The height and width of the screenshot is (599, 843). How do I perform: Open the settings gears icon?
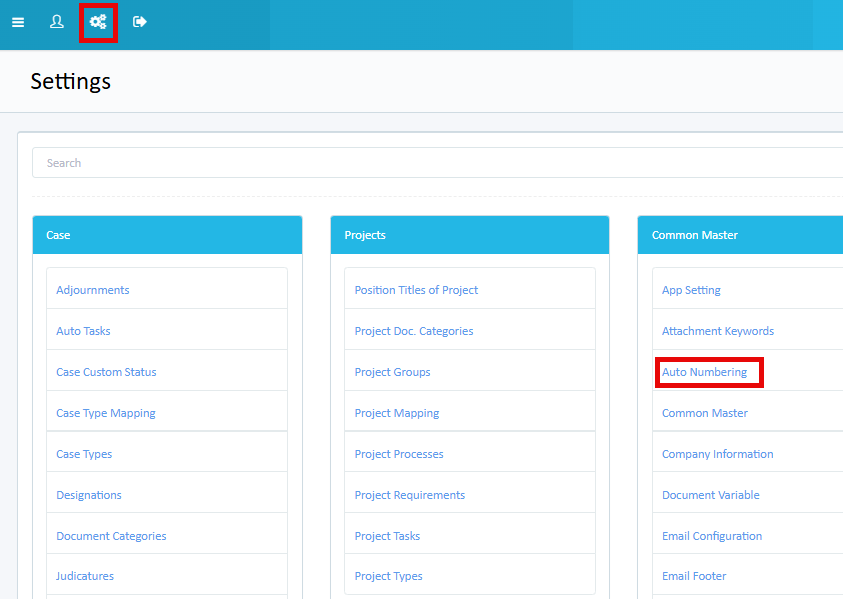pyautogui.click(x=98, y=22)
